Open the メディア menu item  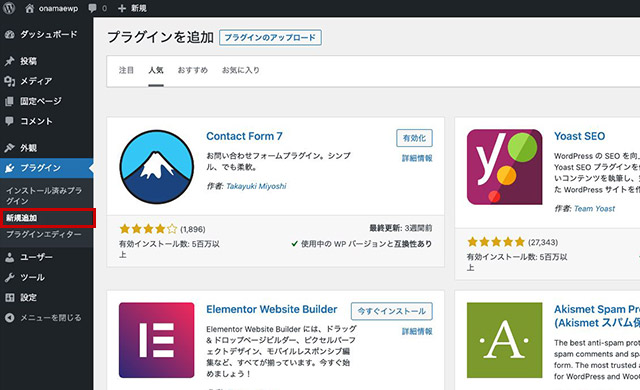click(x=47, y=81)
